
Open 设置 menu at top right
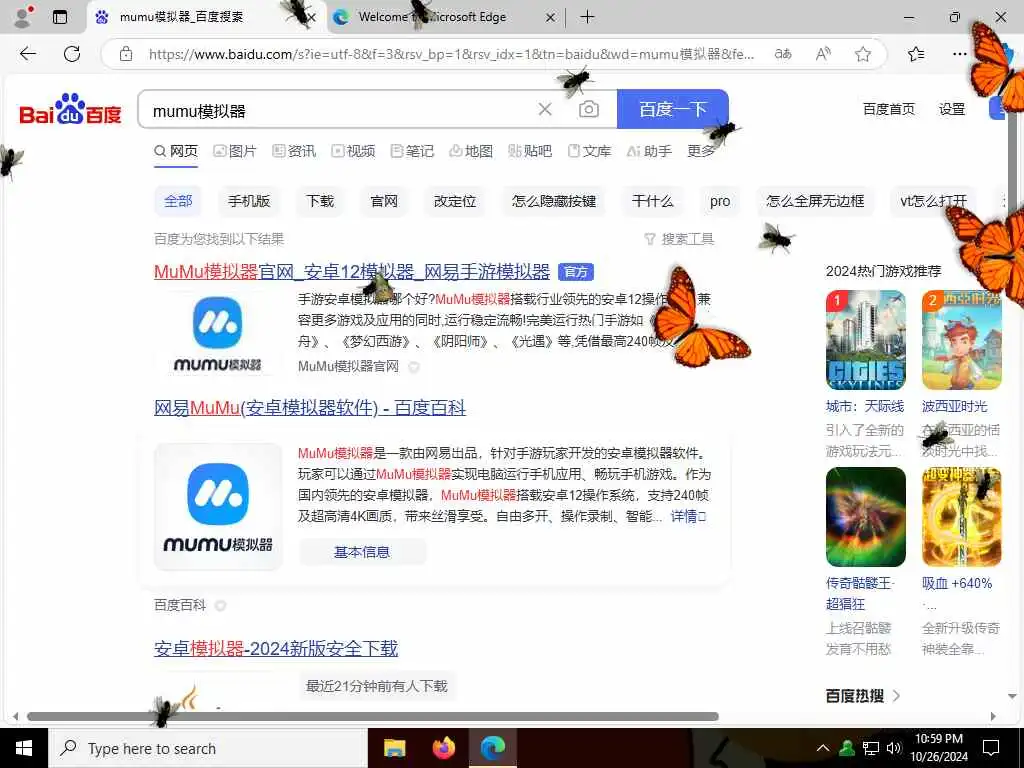(x=952, y=109)
